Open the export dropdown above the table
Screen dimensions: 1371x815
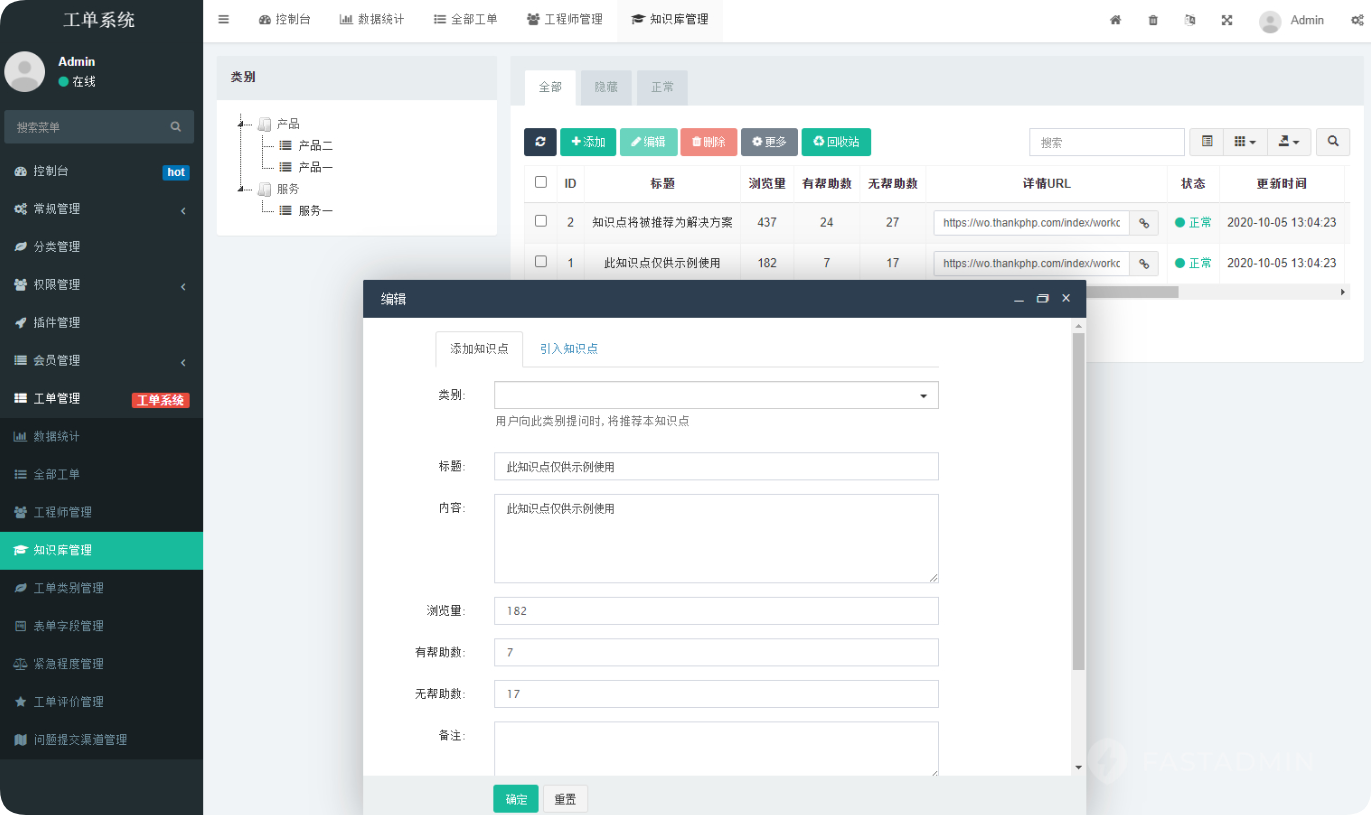coord(1289,141)
